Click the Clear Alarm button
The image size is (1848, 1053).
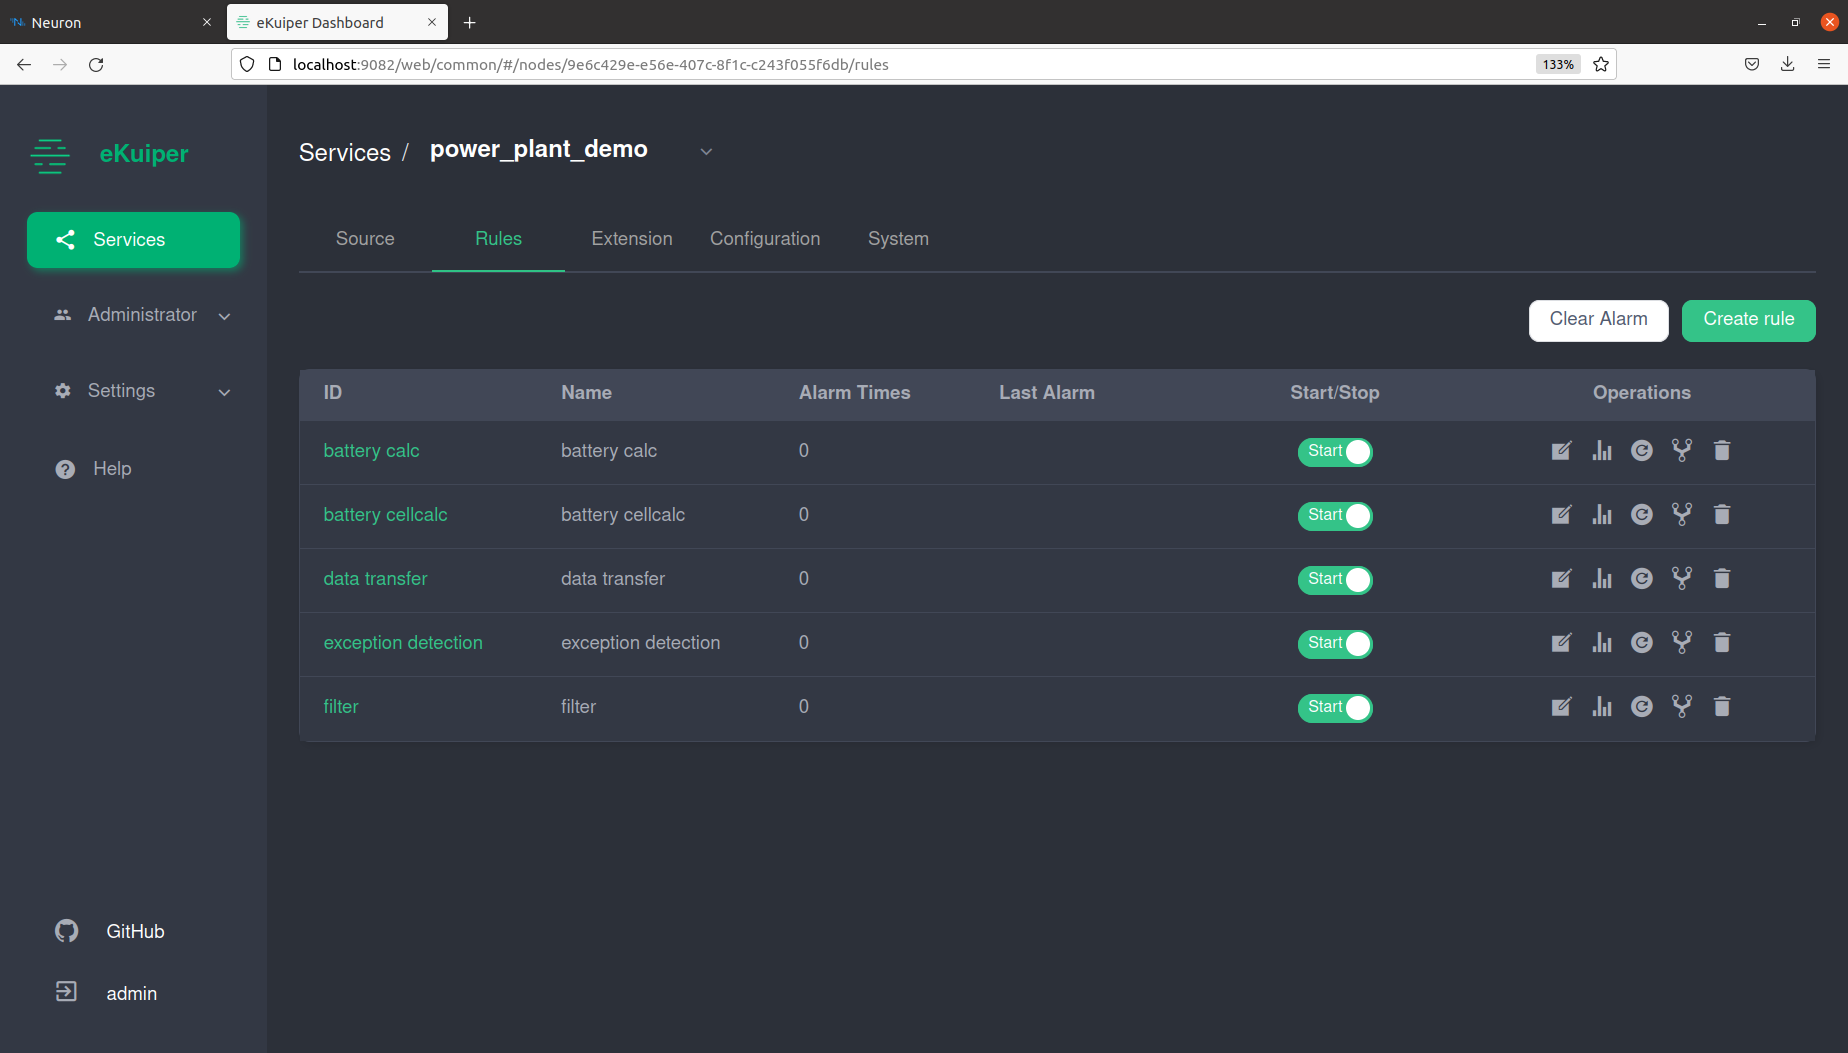pyautogui.click(x=1598, y=320)
